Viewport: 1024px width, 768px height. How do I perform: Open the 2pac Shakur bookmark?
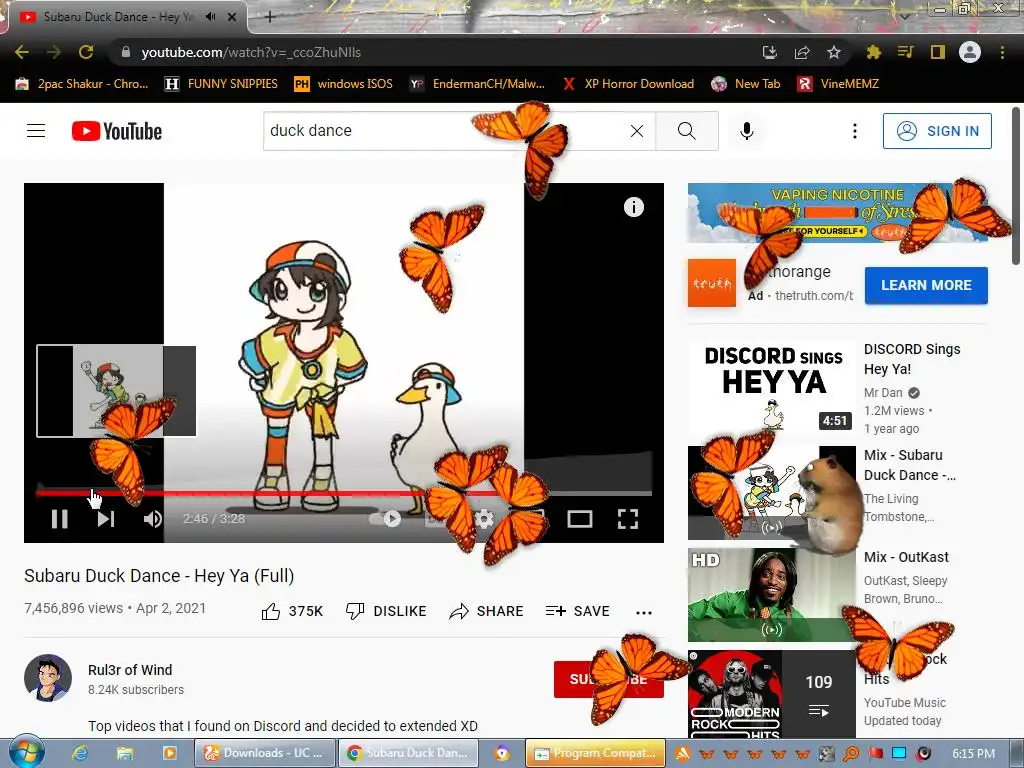82,84
